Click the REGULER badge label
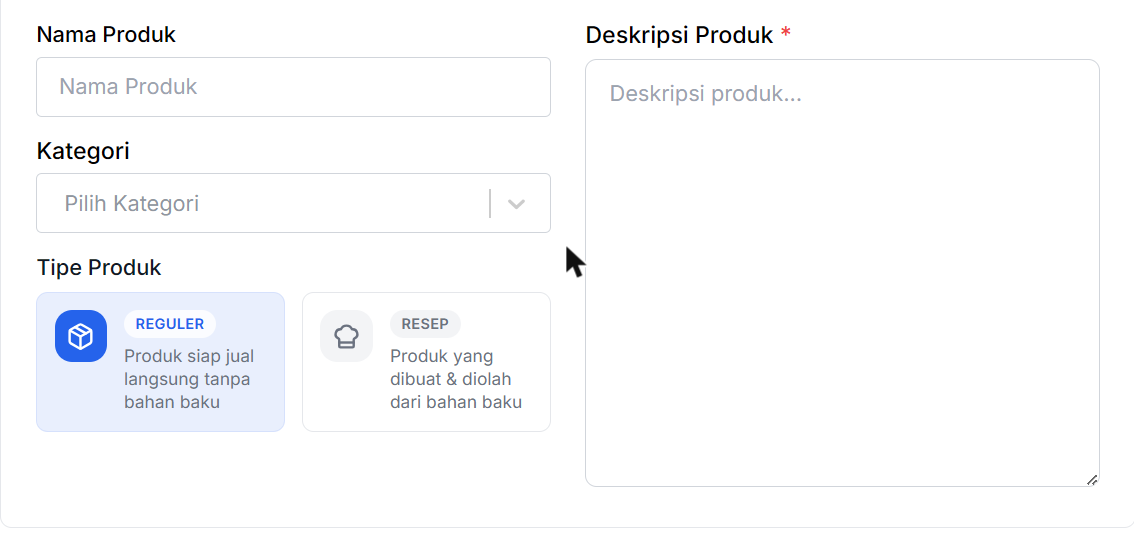 (170, 324)
